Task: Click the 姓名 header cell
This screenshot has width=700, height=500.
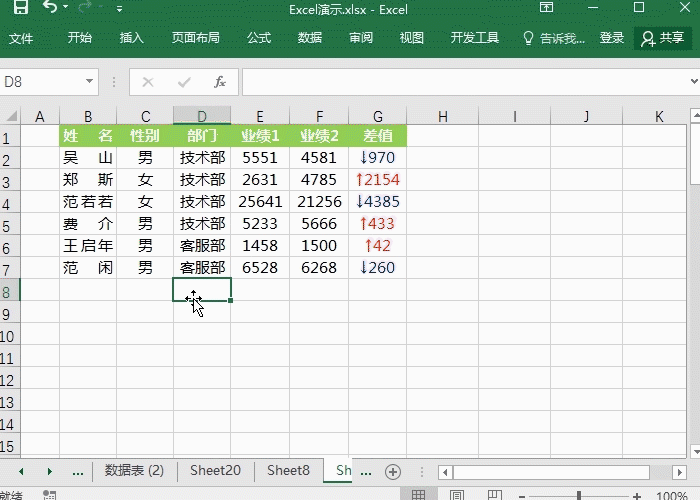Action: pos(88,135)
